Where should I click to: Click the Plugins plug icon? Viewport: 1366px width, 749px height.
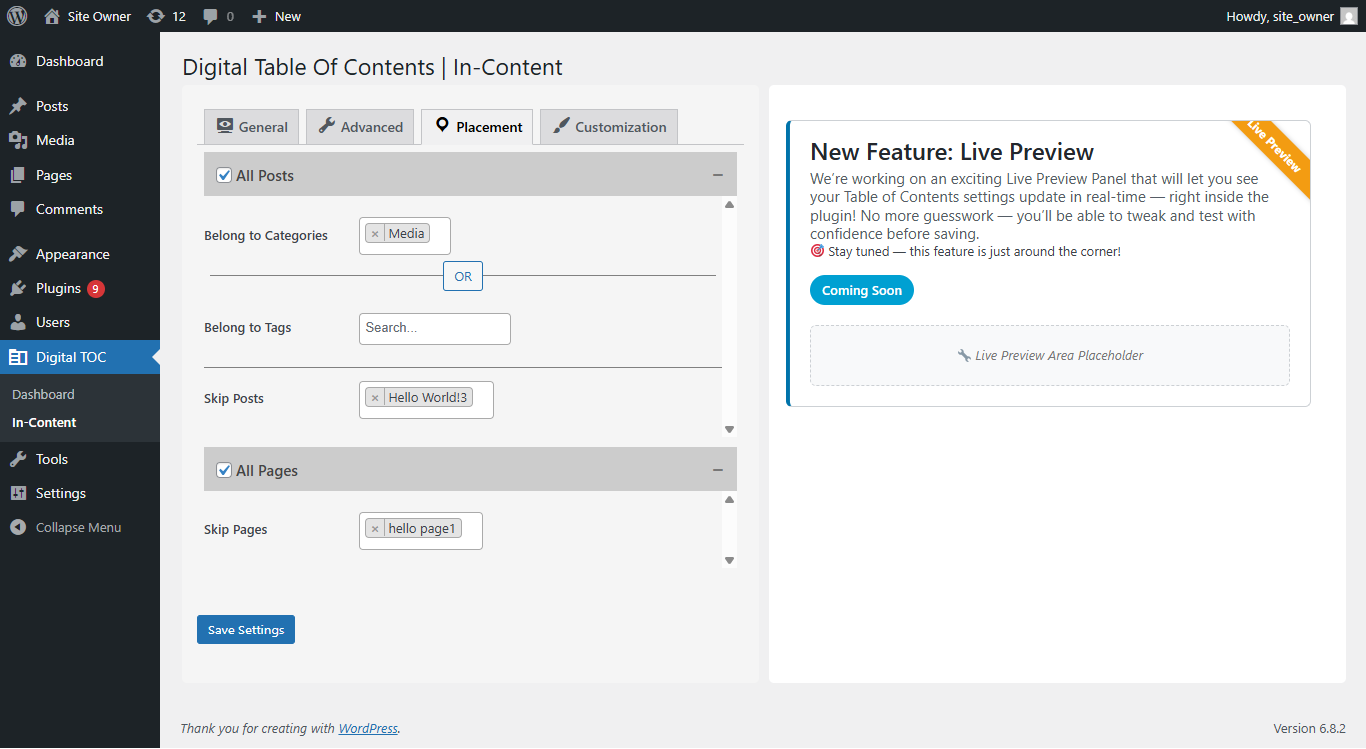tap(18, 288)
